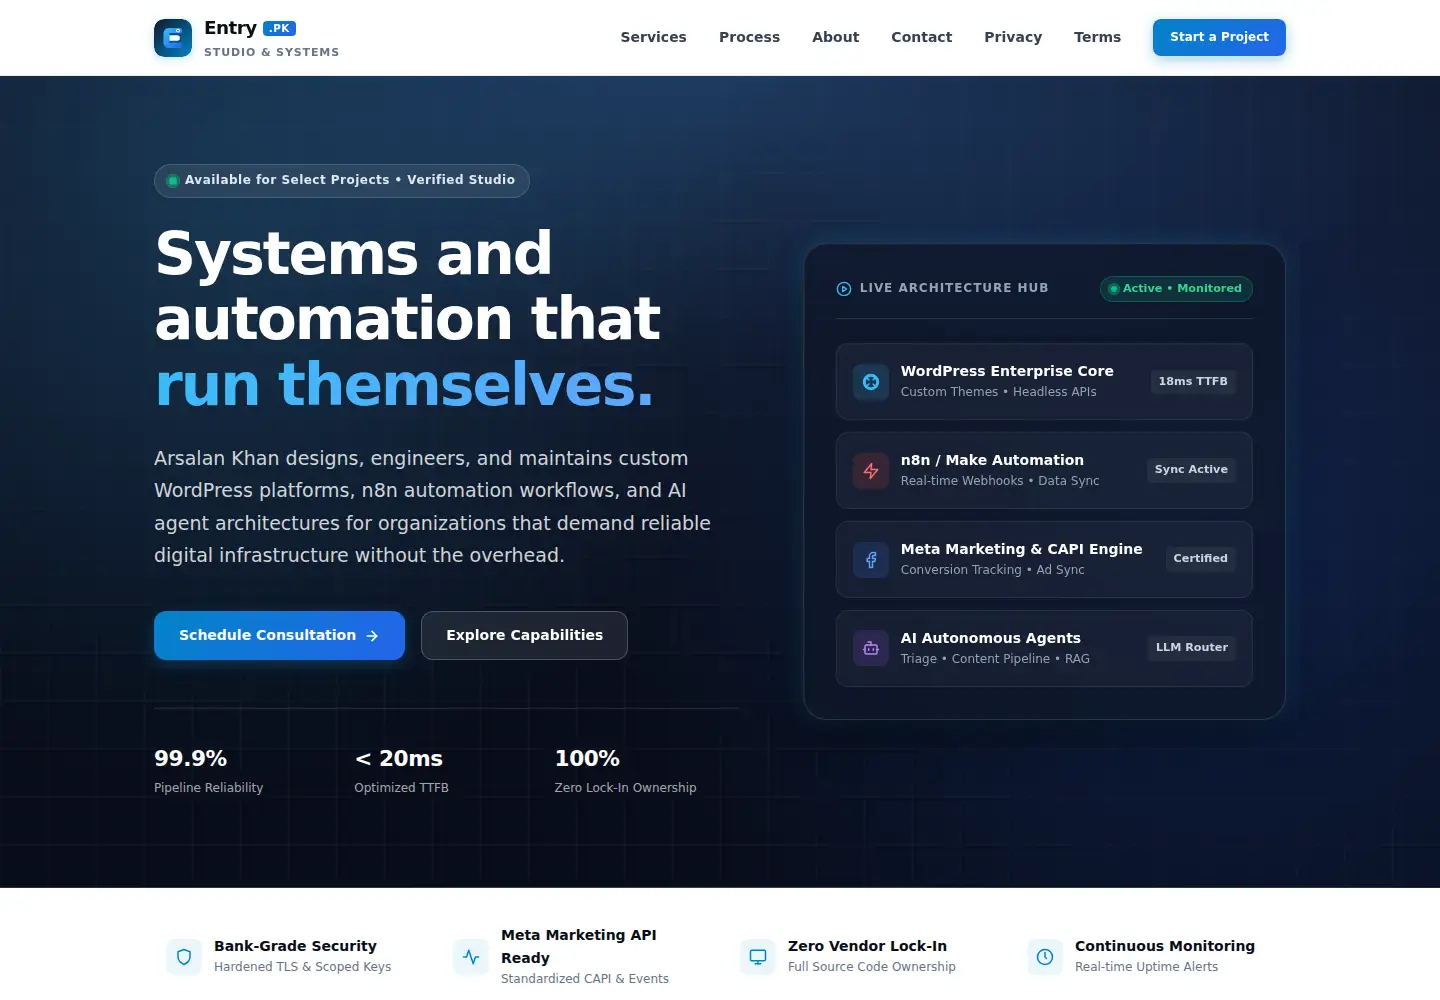Viewport: 1440px width, 1000px height.
Task: Click the n8n / Make Automation lightning icon
Action: click(871, 470)
